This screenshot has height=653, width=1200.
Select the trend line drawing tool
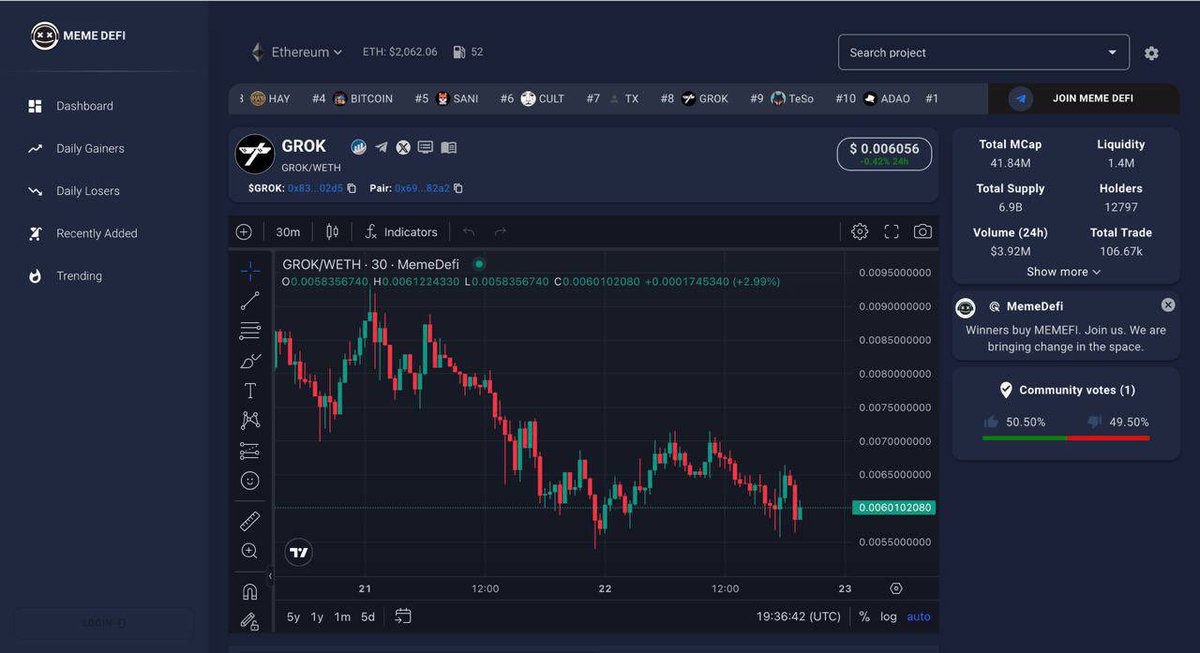tap(250, 300)
